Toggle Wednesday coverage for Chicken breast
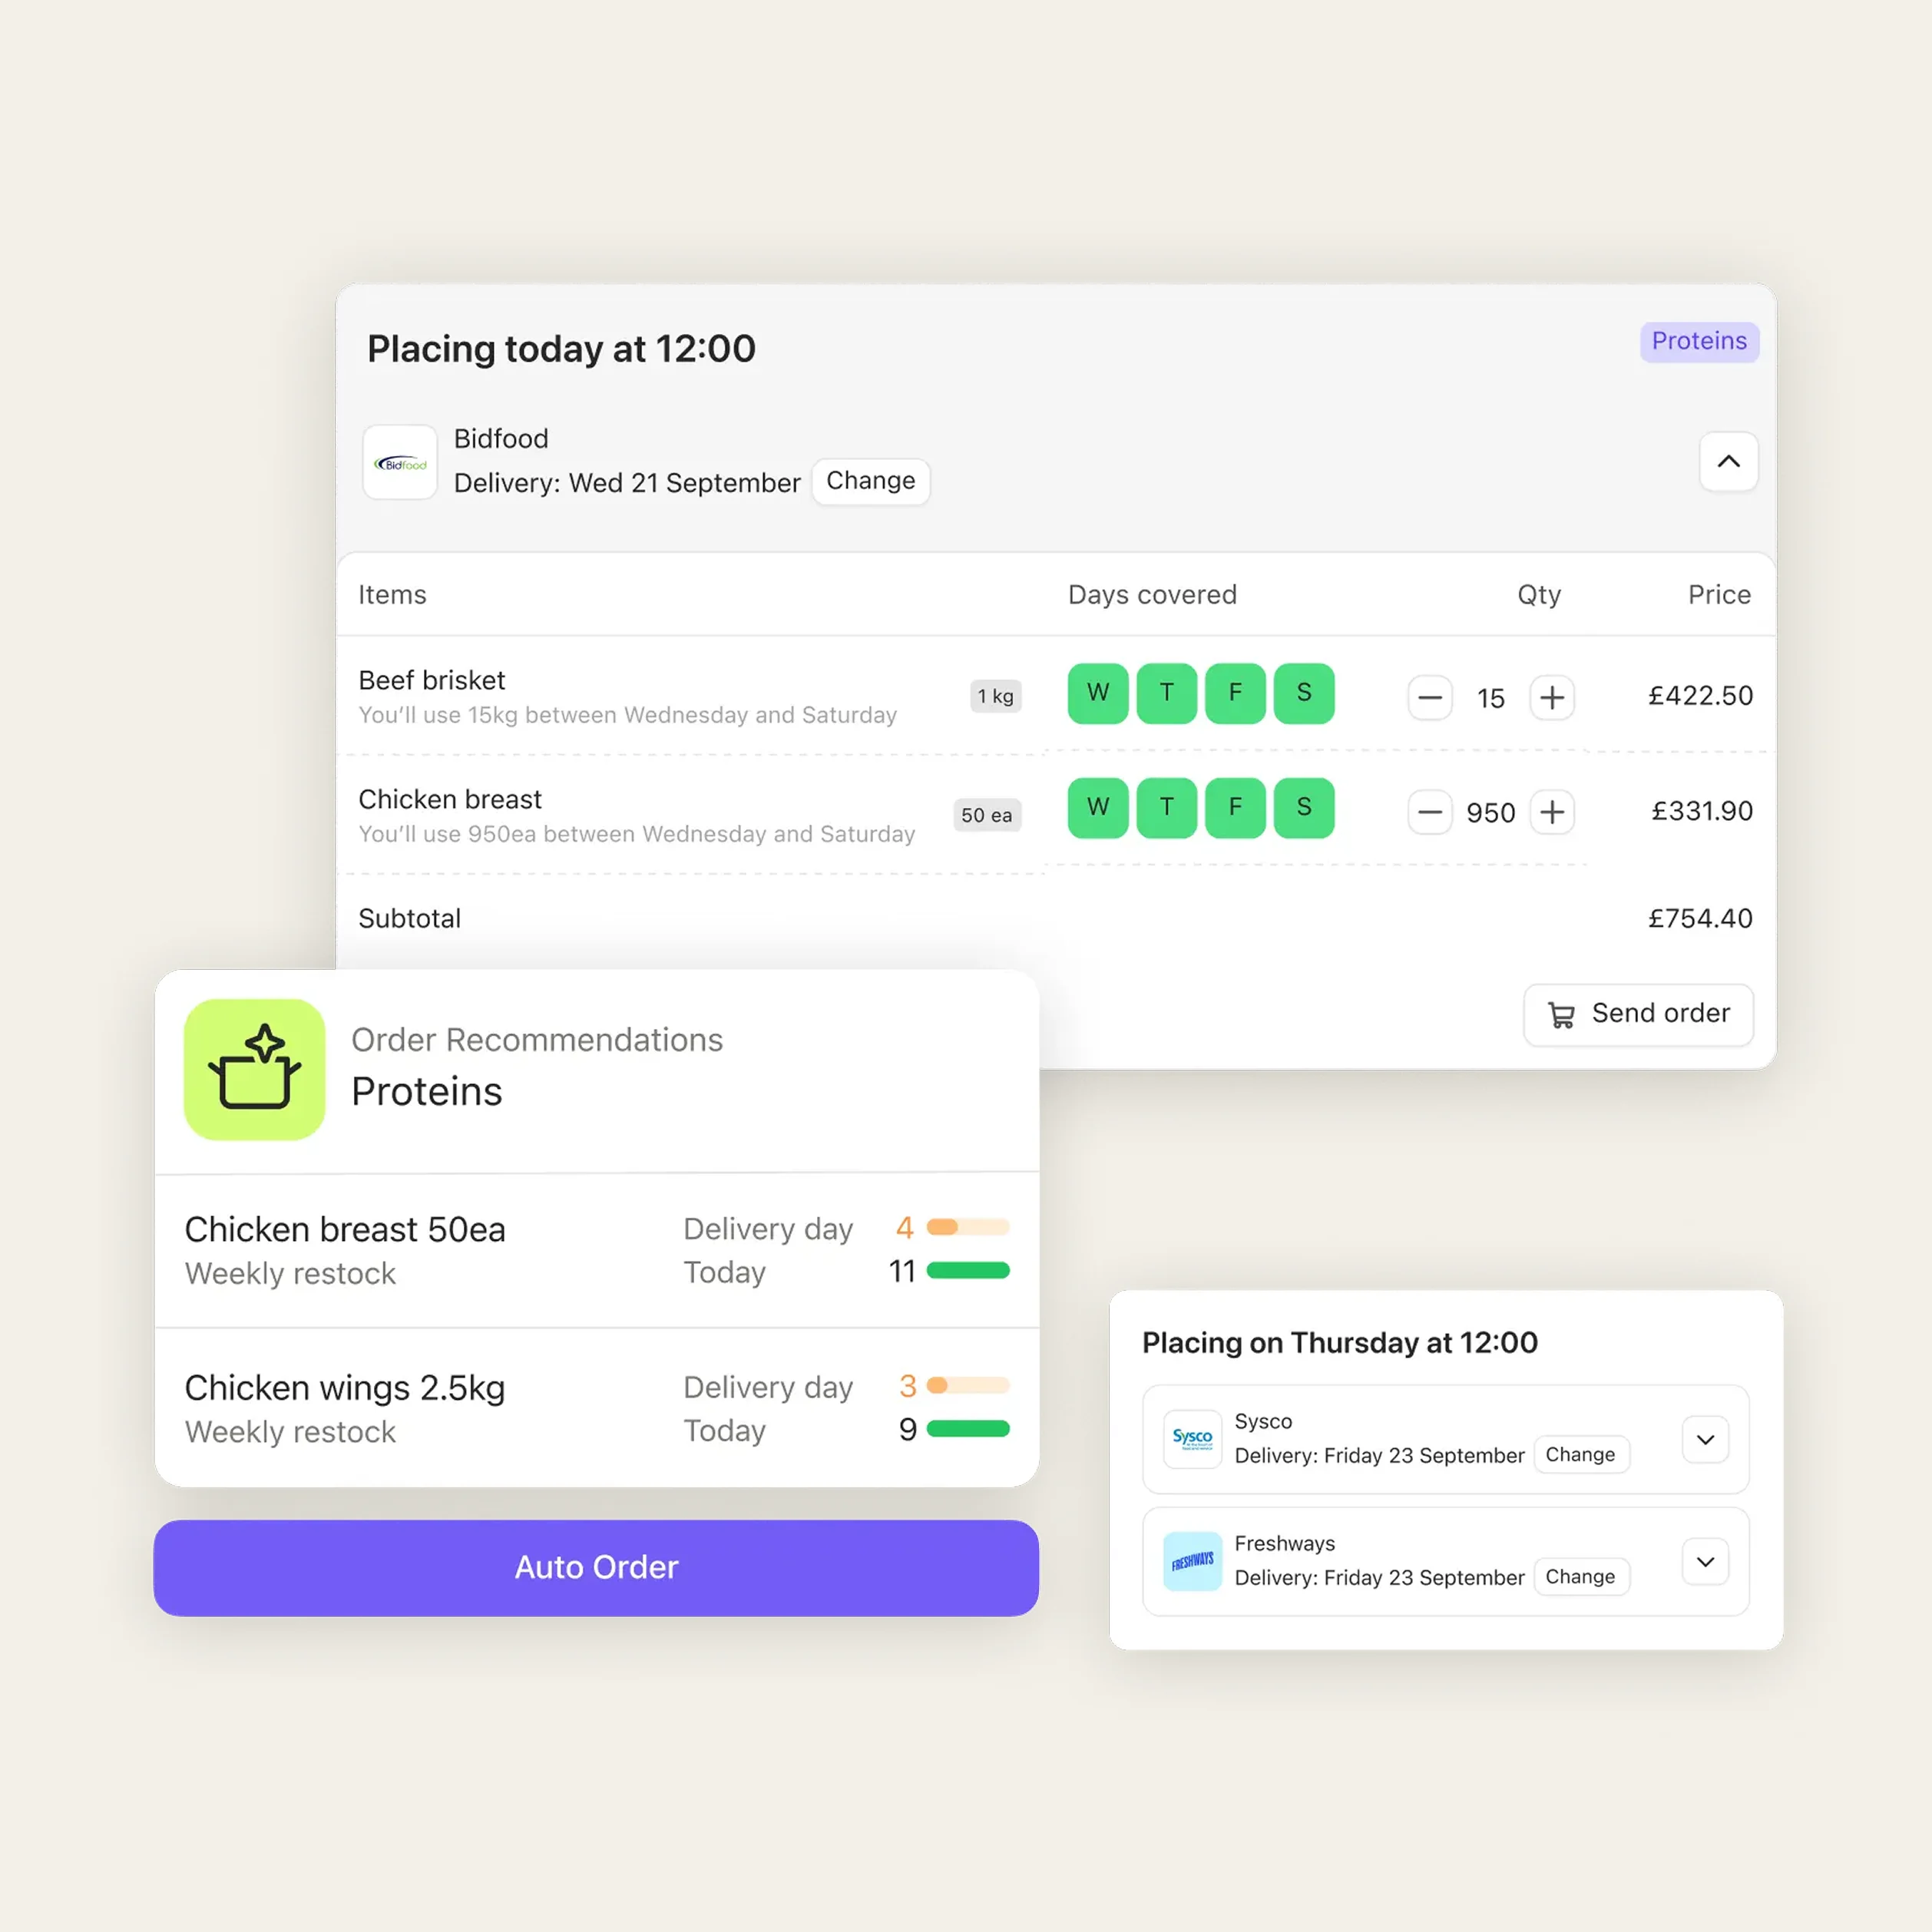This screenshot has height=1932, width=1932. 1098,808
